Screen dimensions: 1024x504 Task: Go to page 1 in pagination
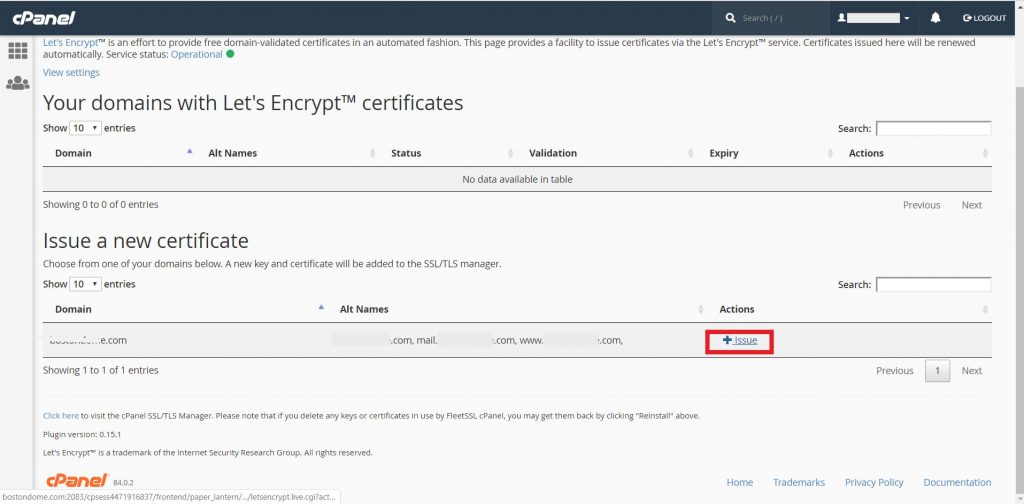[x=937, y=371]
